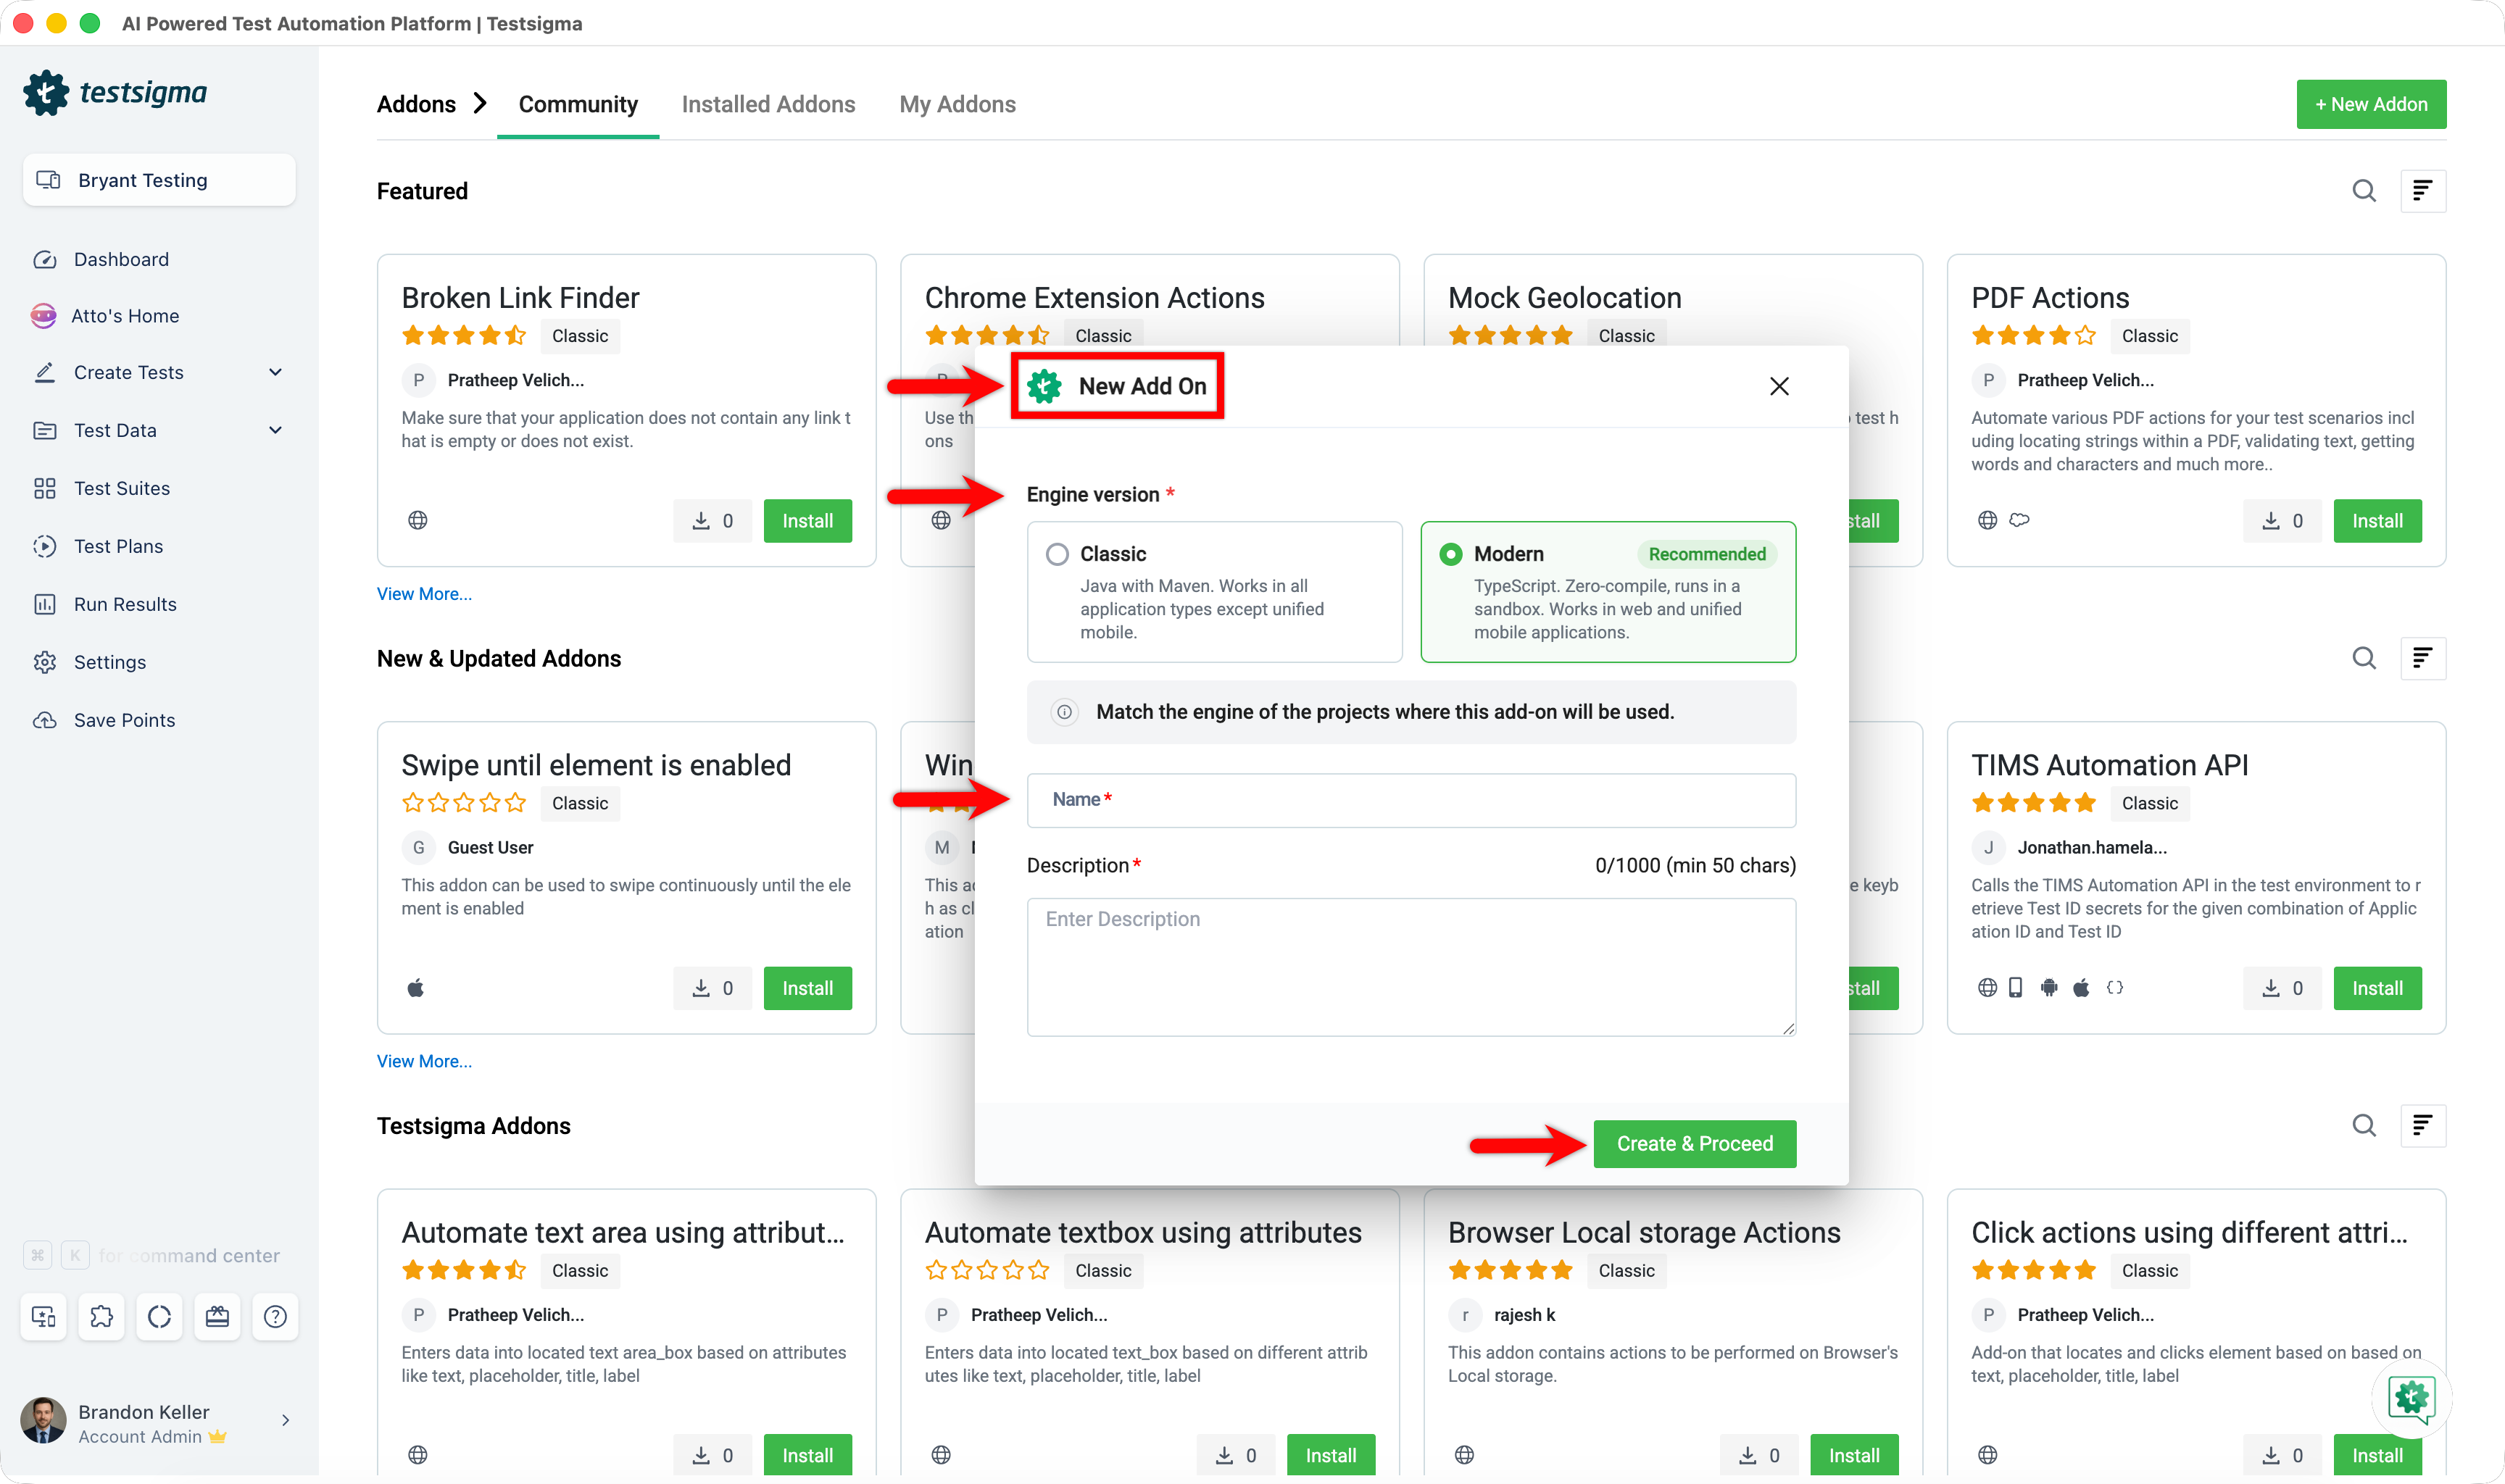This screenshot has width=2505, height=1484.
Task: Click the Swipe until element download count
Action: point(712,988)
